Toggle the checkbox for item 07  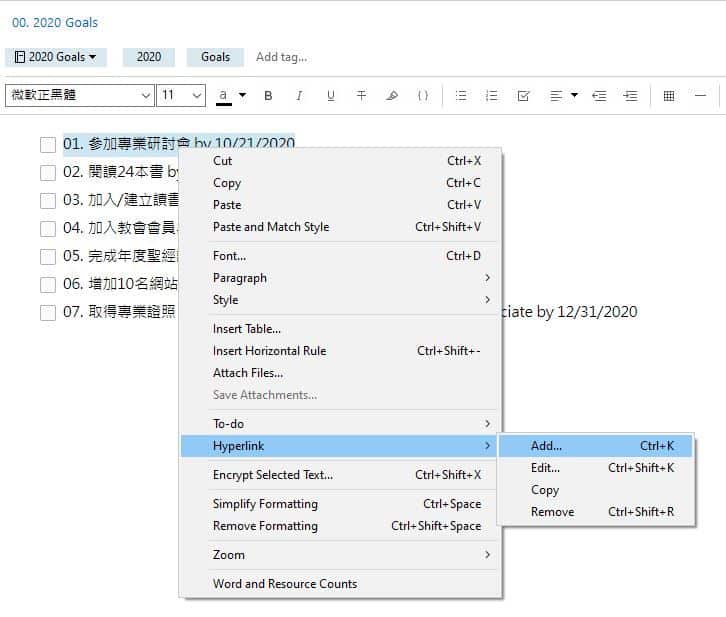48,312
